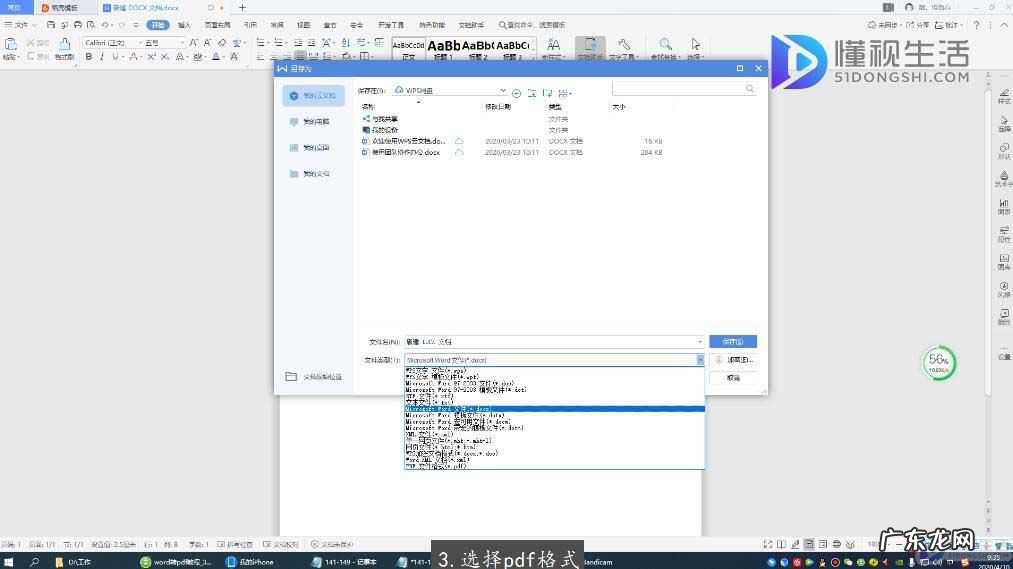1013x569 pixels.
Task: Choose single web page (*.mht) option
Action: 554,441
